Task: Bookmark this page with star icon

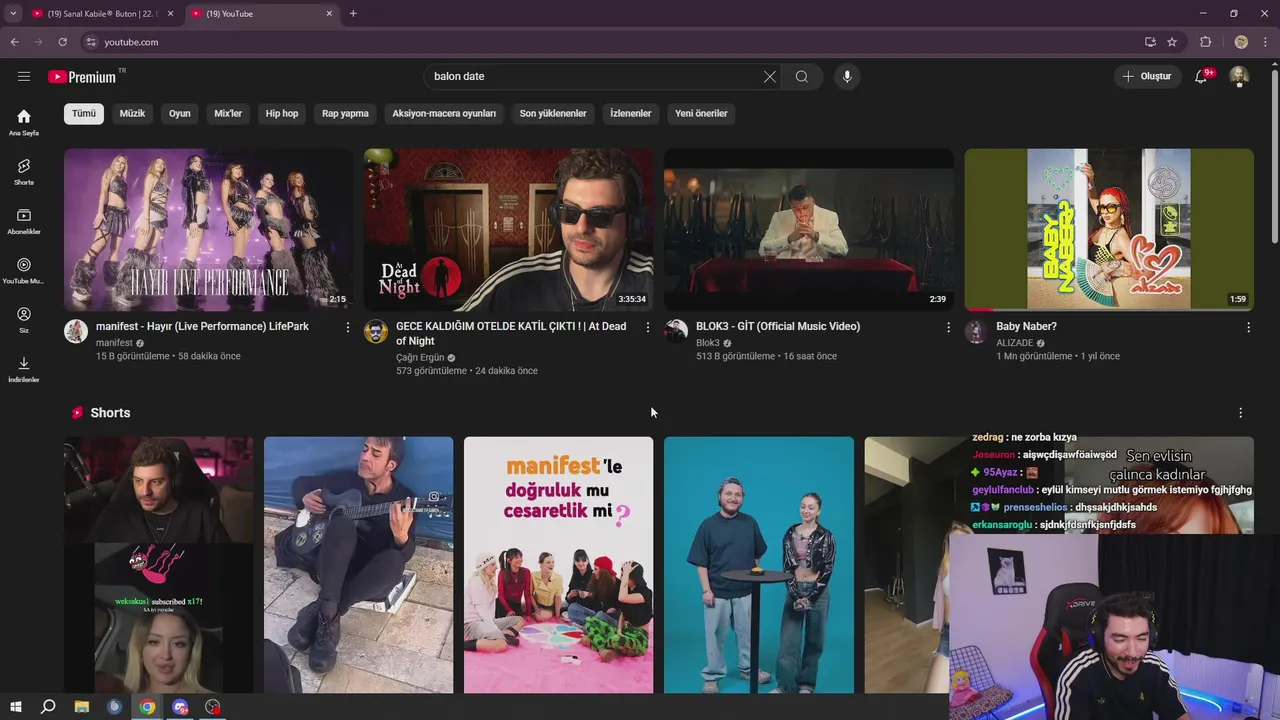Action: click(1172, 42)
